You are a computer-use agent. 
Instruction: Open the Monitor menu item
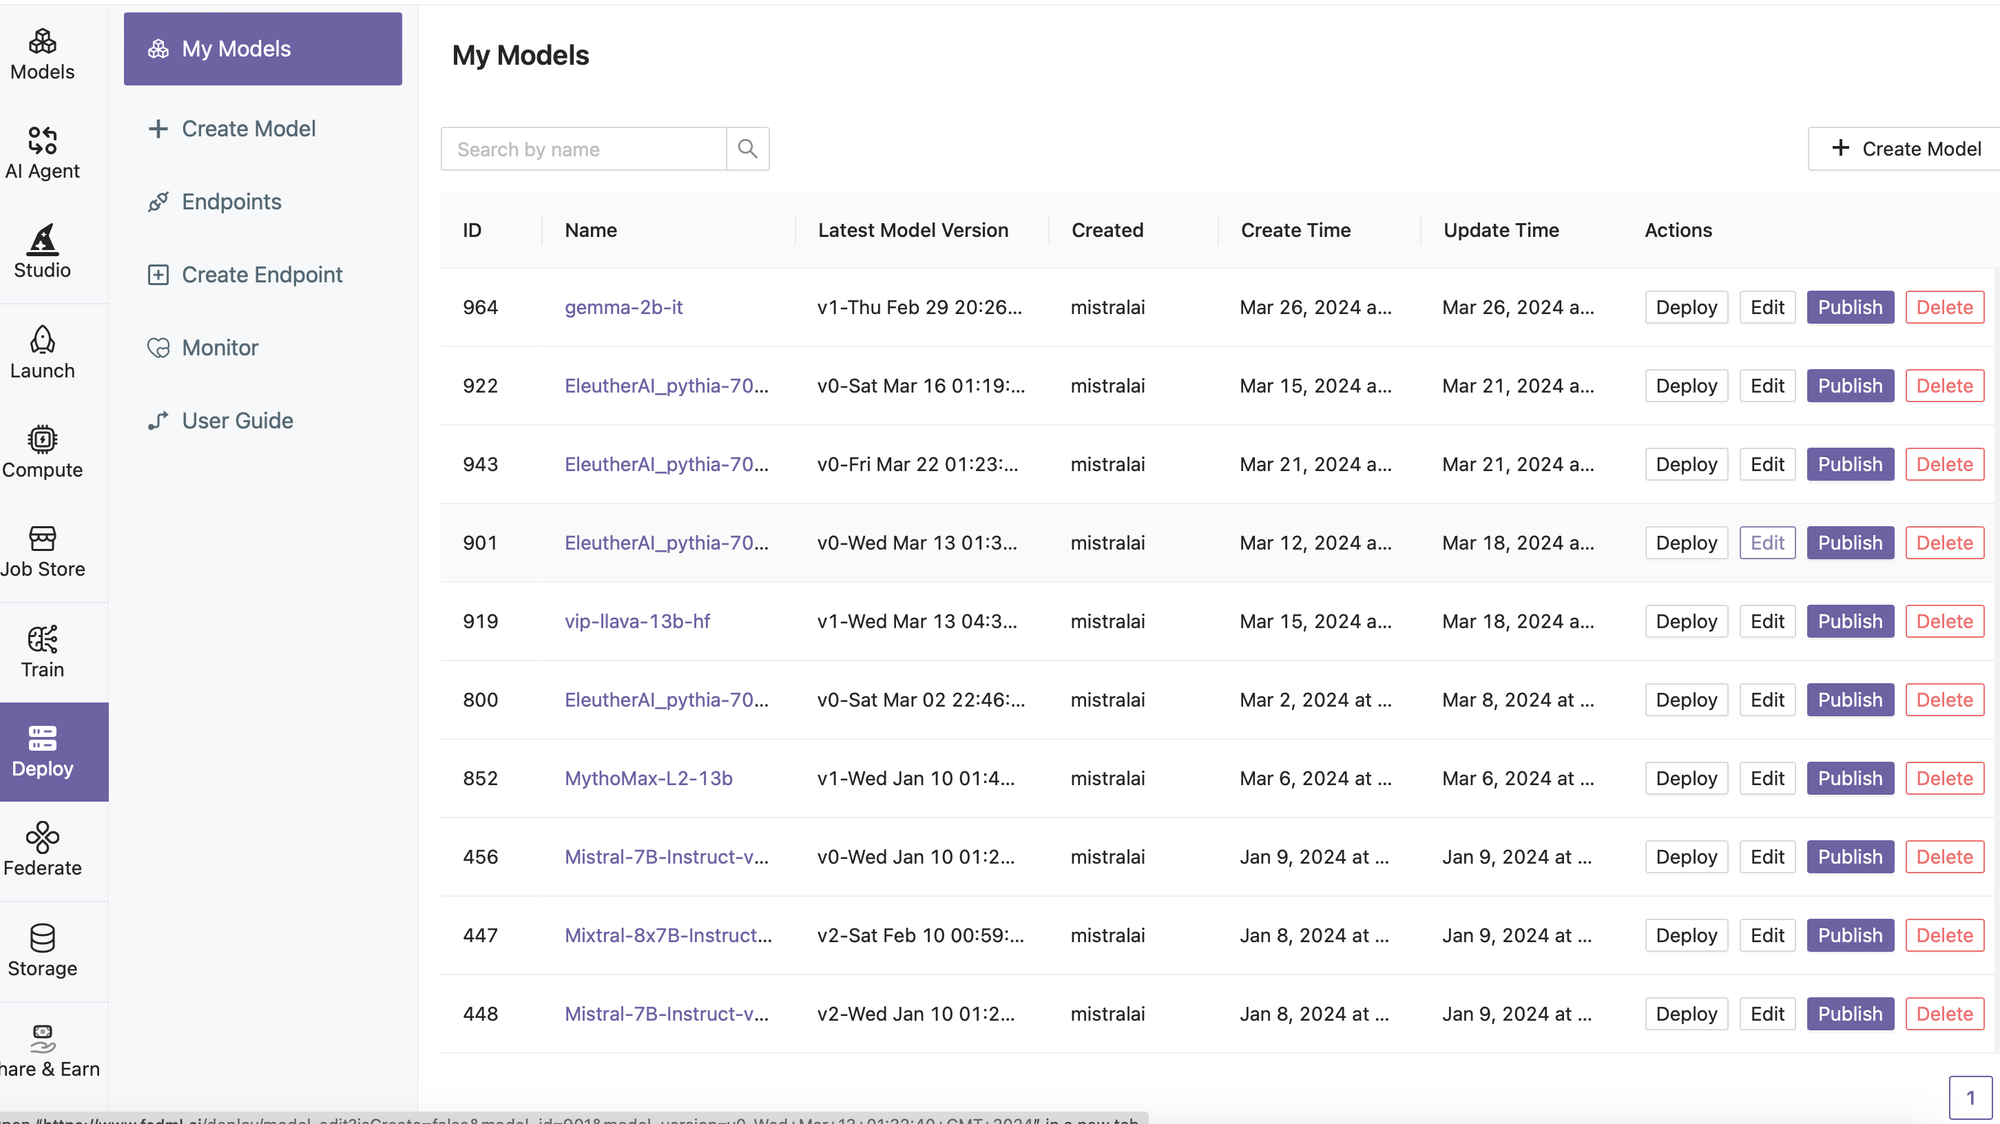(219, 348)
